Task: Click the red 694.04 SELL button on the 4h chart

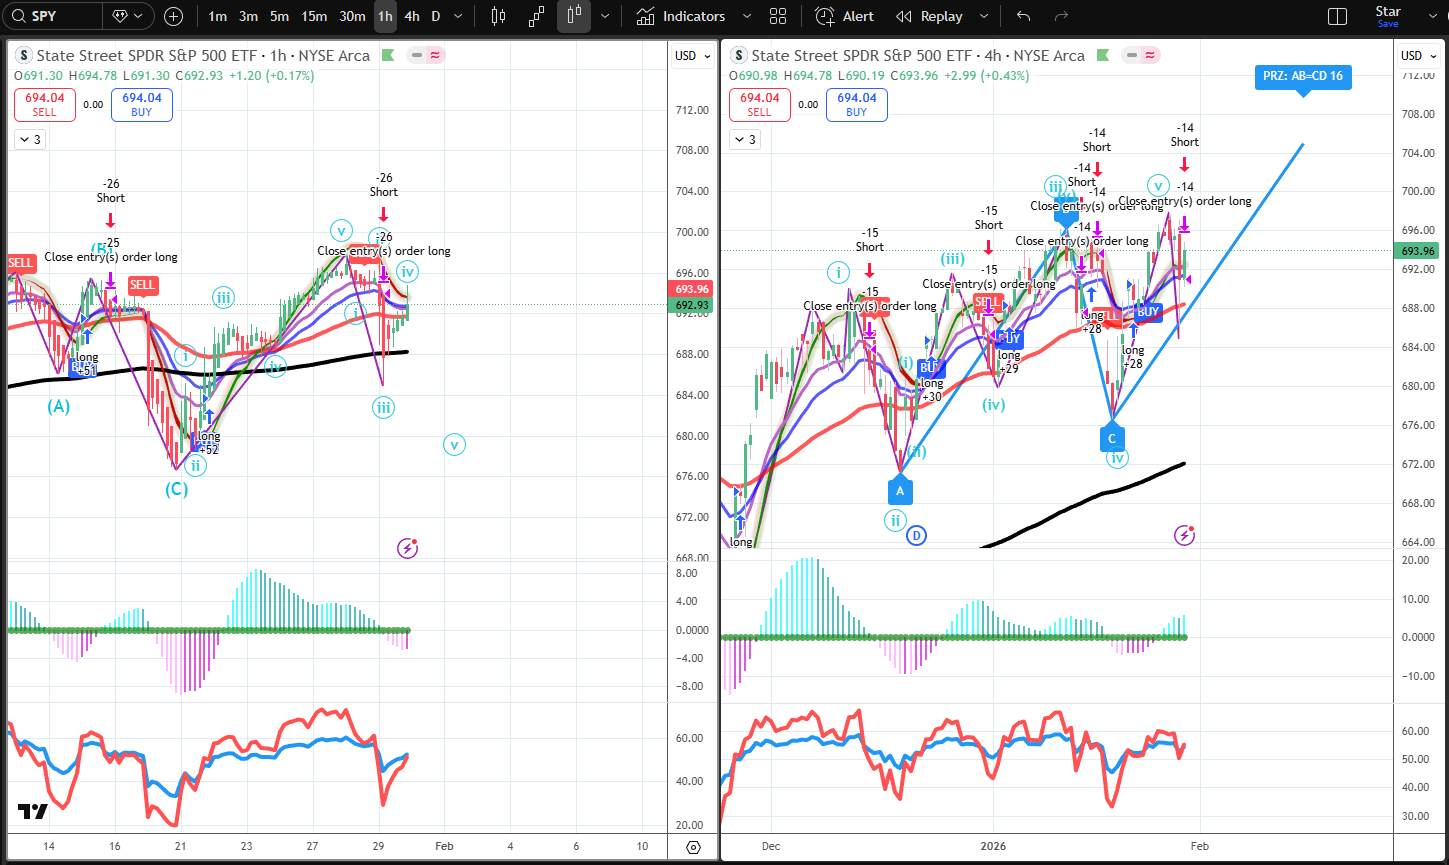Action: coord(759,105)
